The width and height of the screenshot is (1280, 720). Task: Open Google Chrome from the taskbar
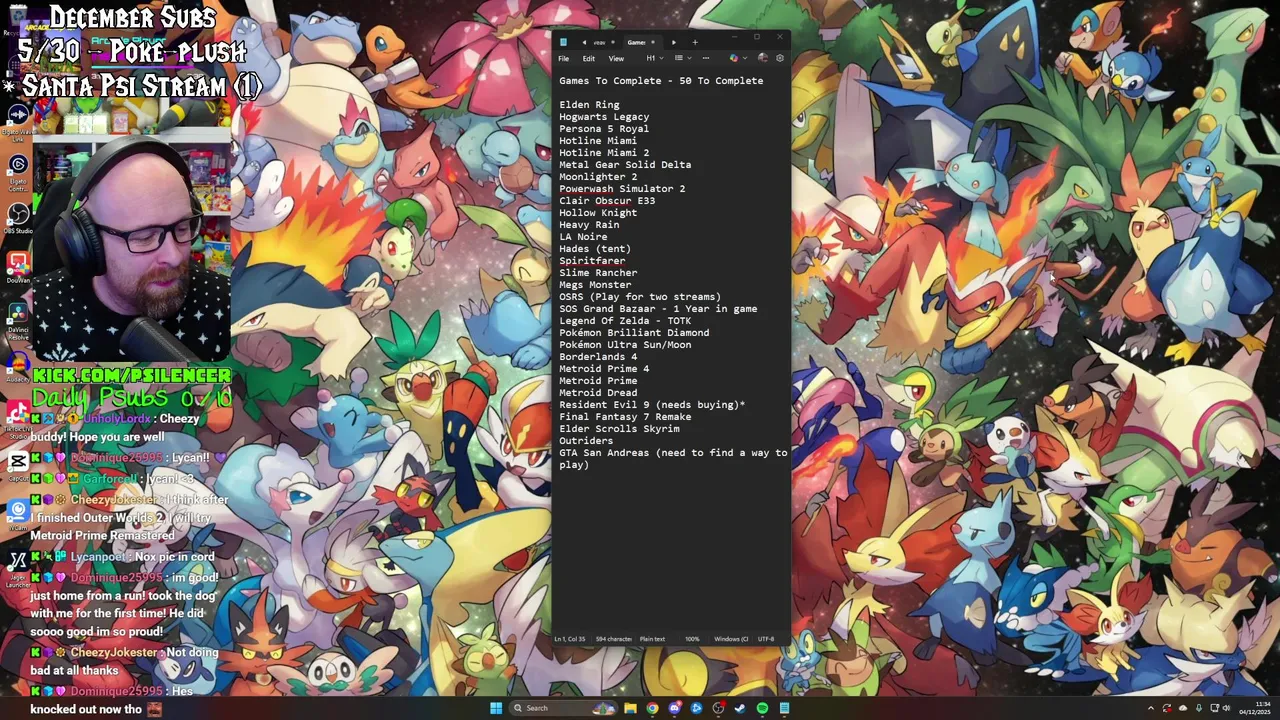(x=652, y=708)
